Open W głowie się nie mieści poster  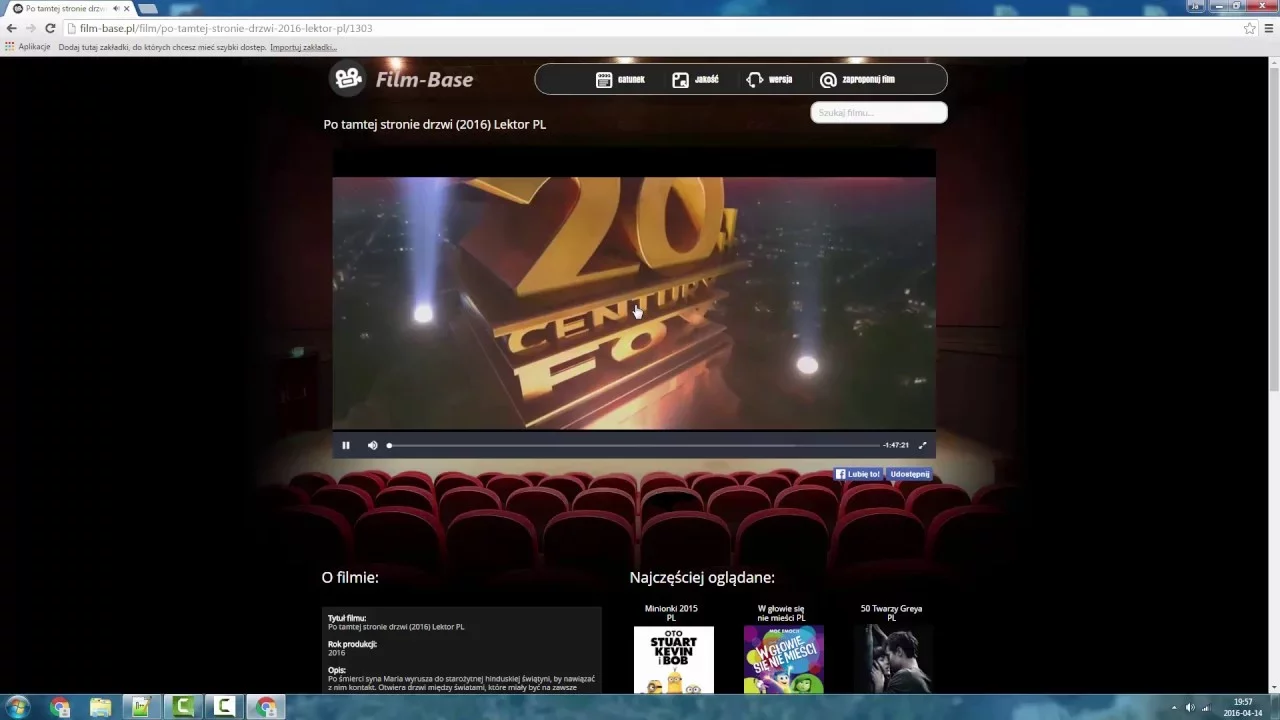click(784, 660)
